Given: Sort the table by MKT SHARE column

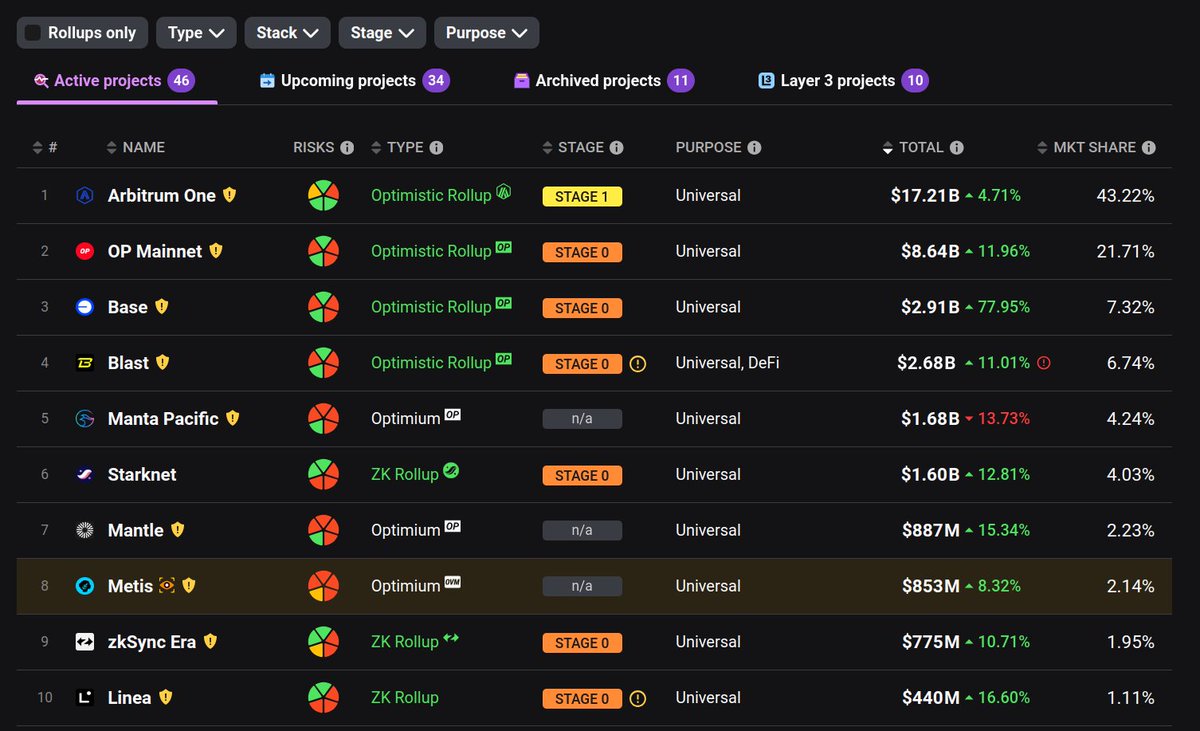Looking at the screenshot, I should tap(1087, 147).
